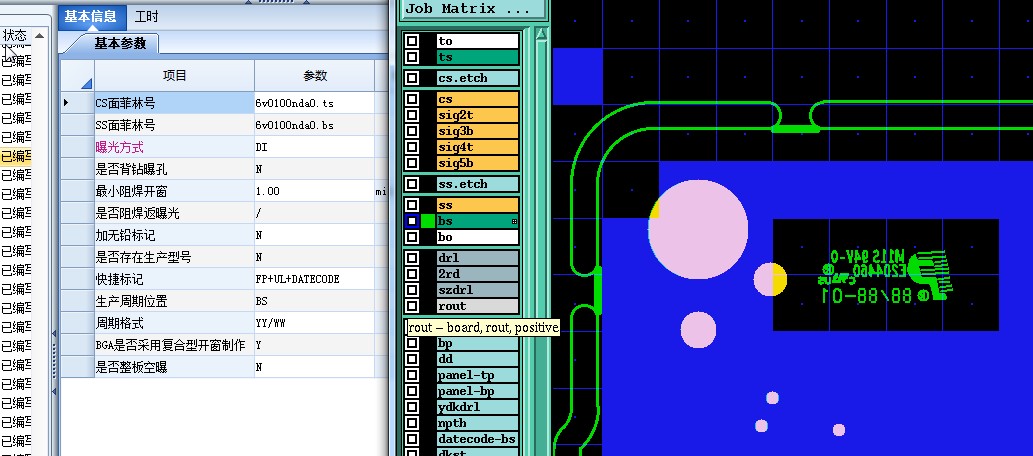
Task: Switch to the 工时 tab
Action: coord(146,16)
